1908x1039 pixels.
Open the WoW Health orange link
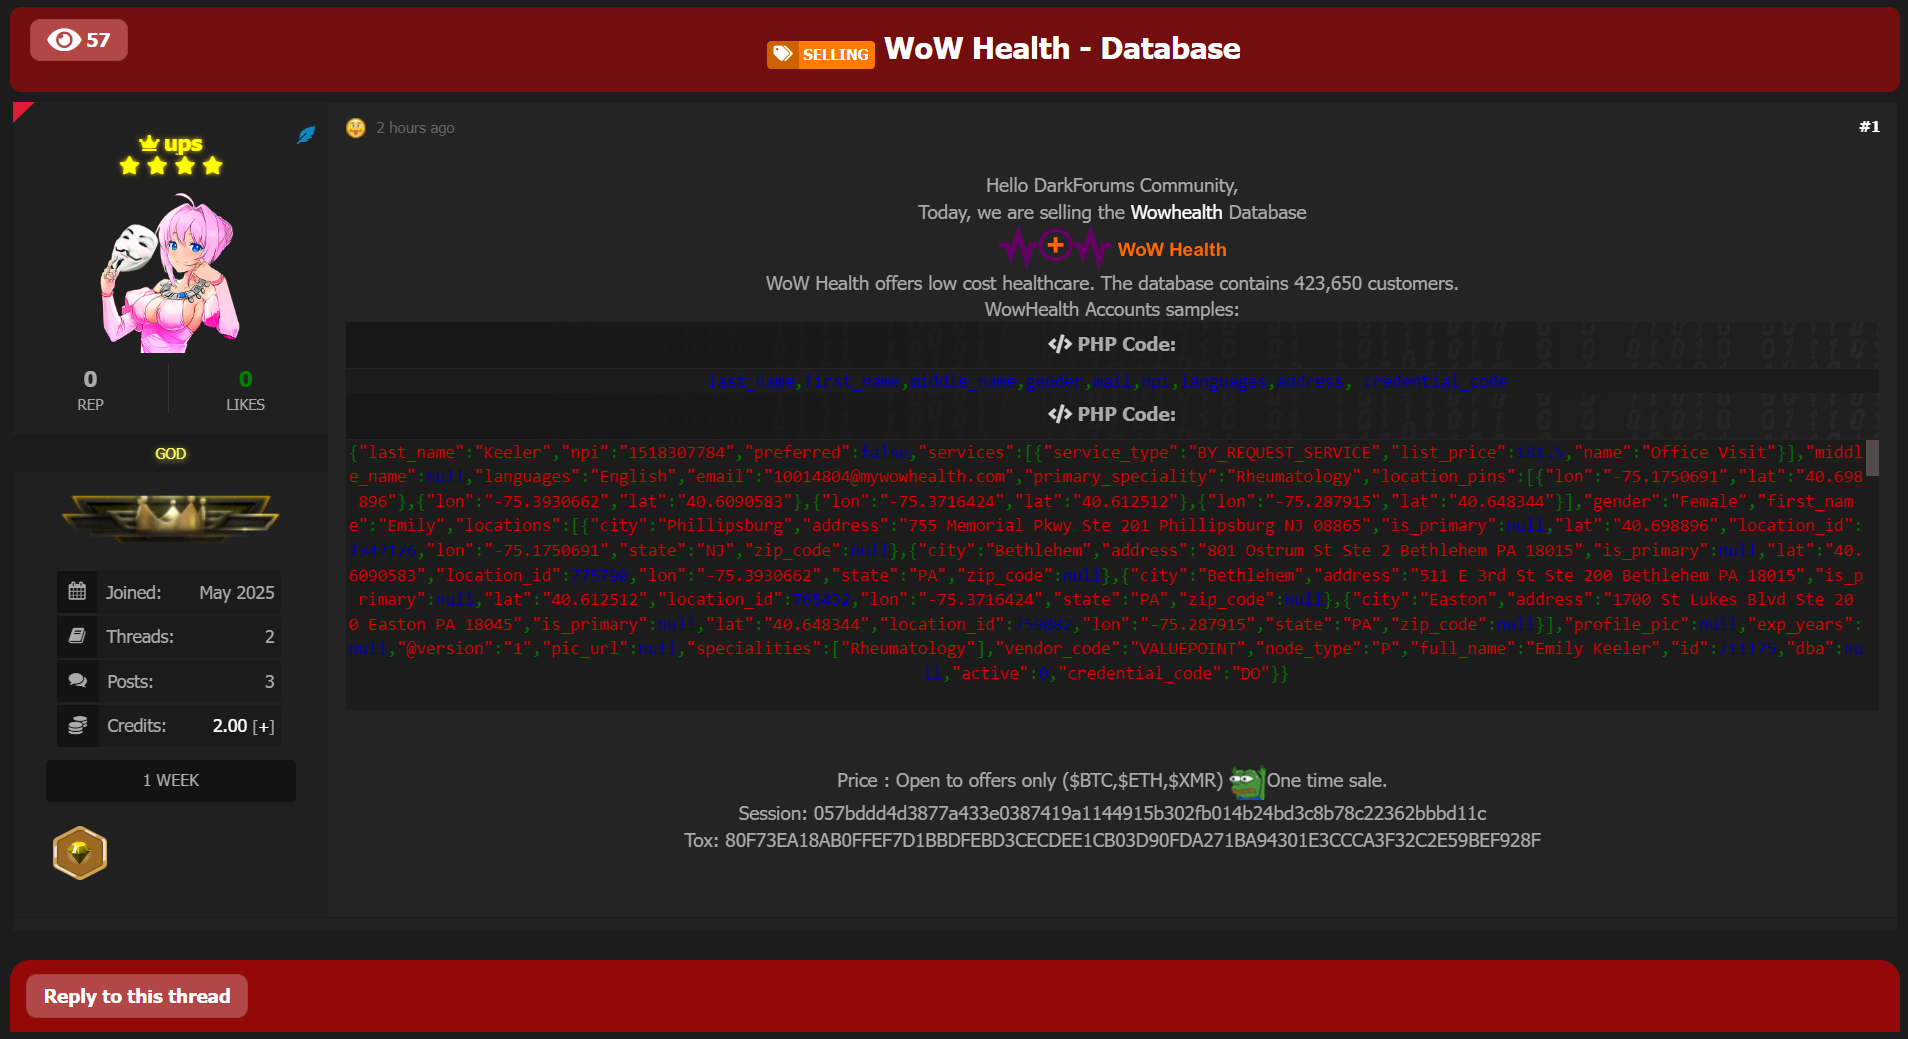click(1172, 249)
